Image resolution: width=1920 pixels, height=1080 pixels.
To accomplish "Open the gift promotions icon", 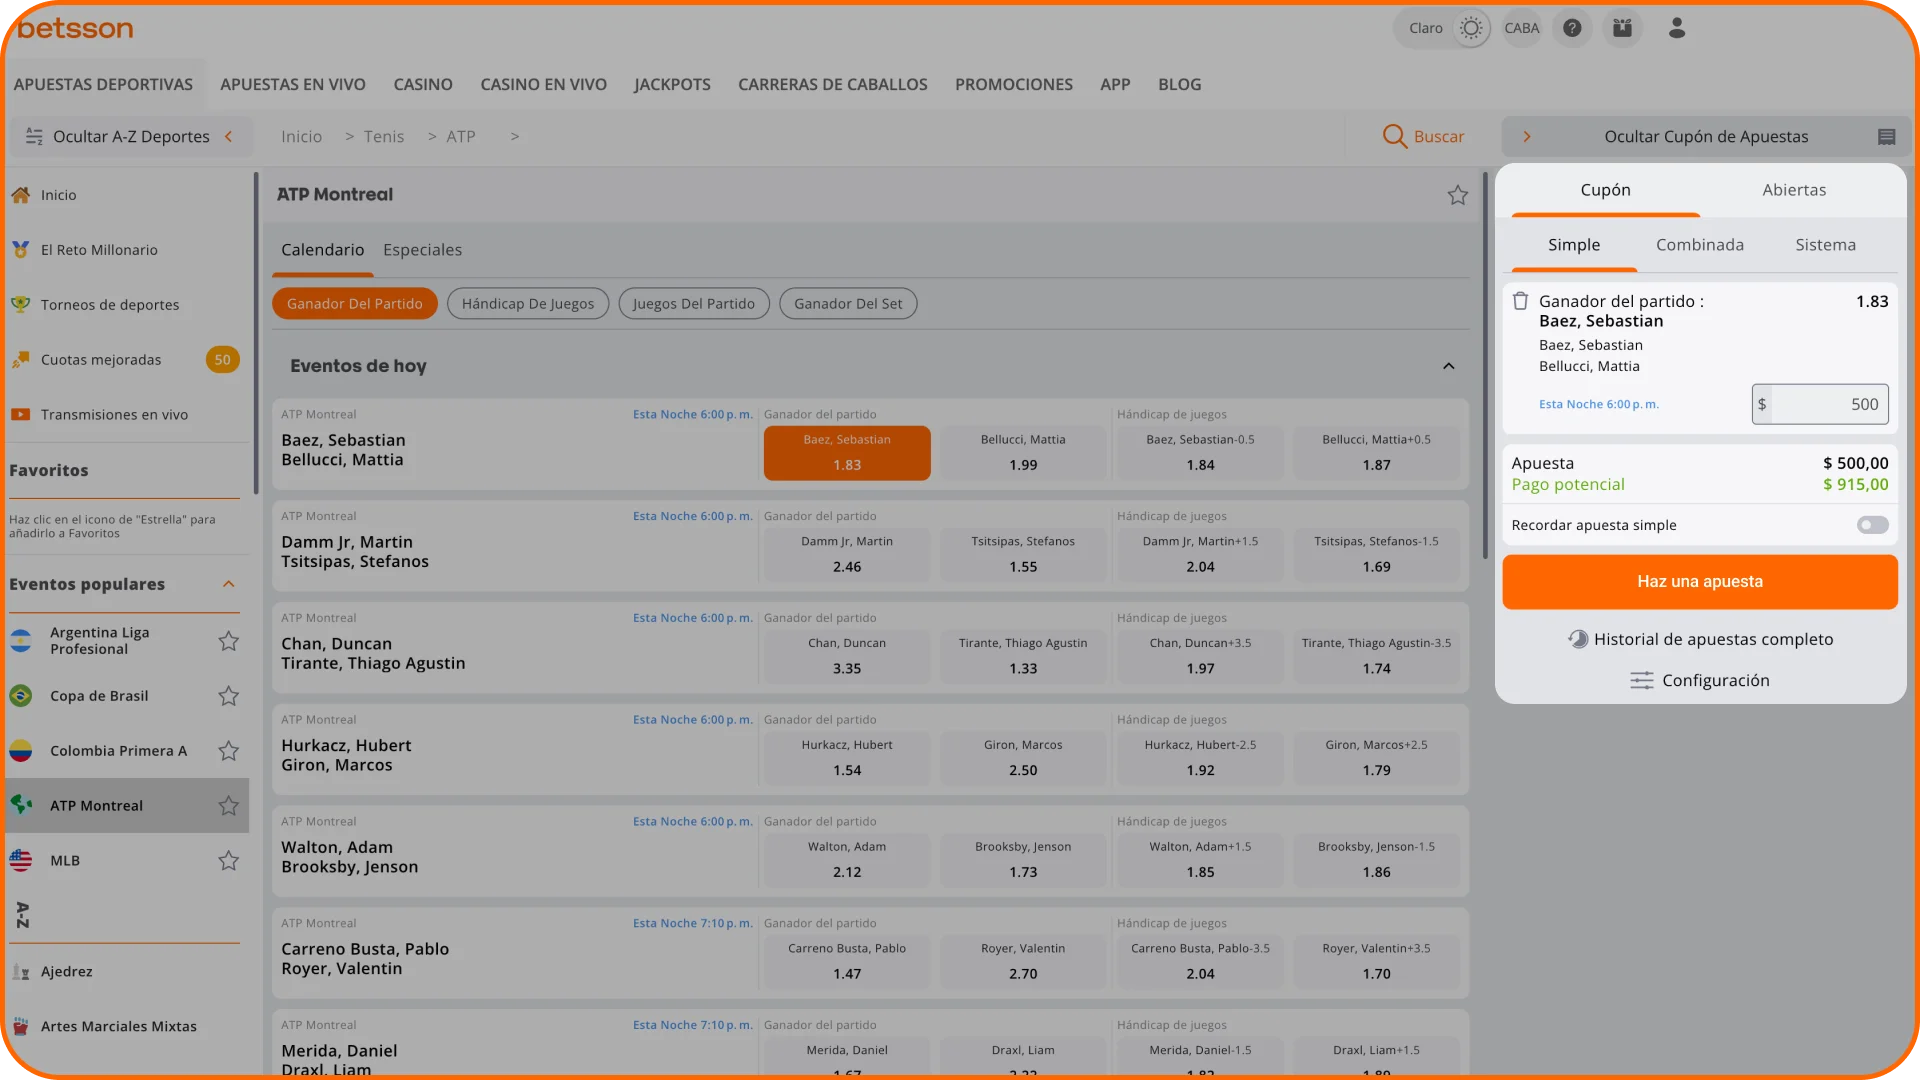I will (1622, 28).
